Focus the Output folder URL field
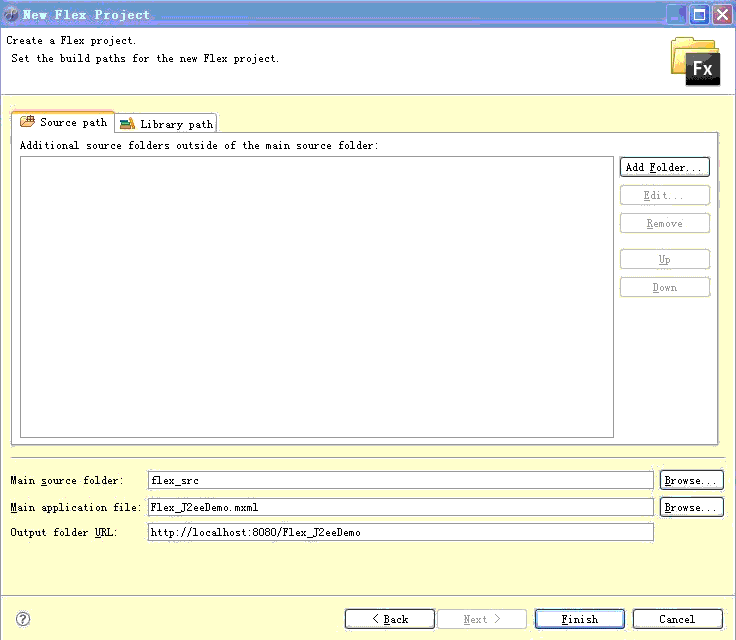736x640 pixels. tap(400, 532)
